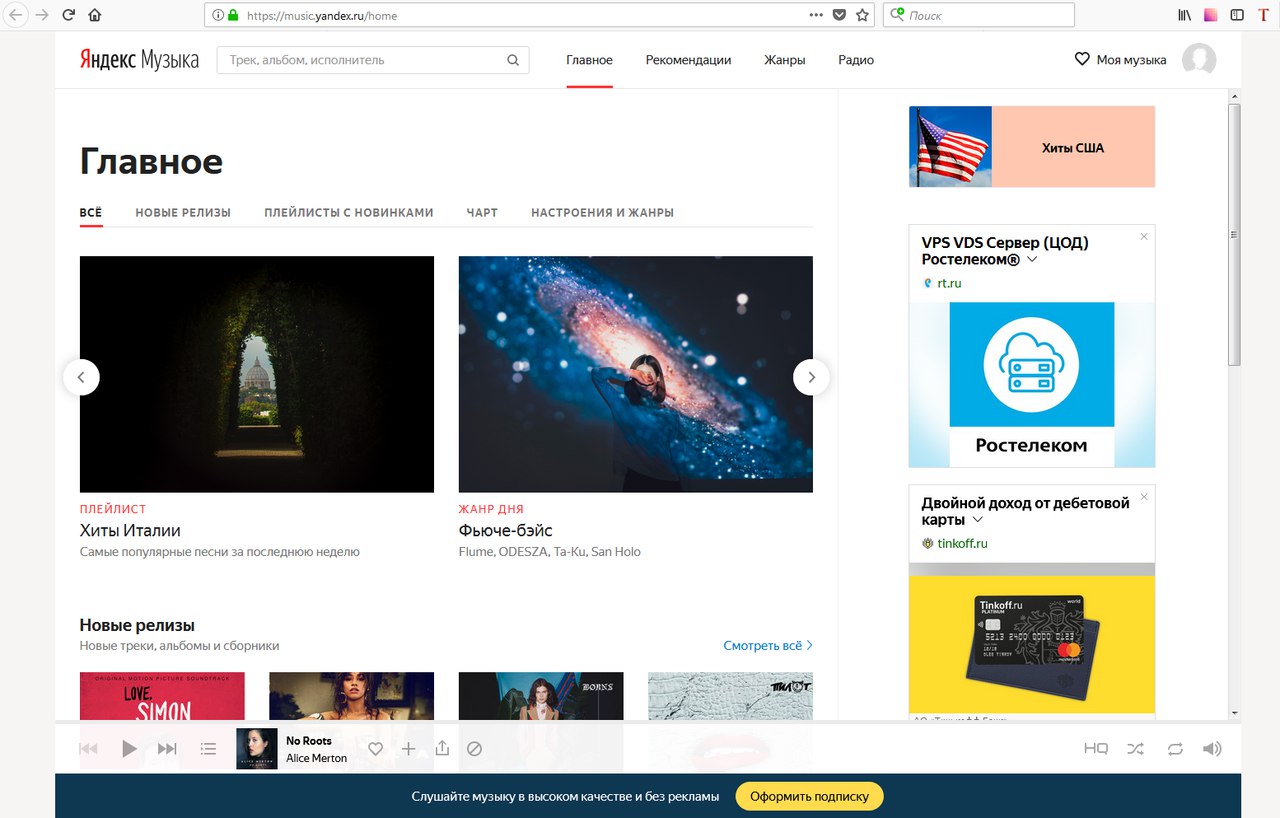
Task: Open the browser library icon
Action: (1185, 15)
